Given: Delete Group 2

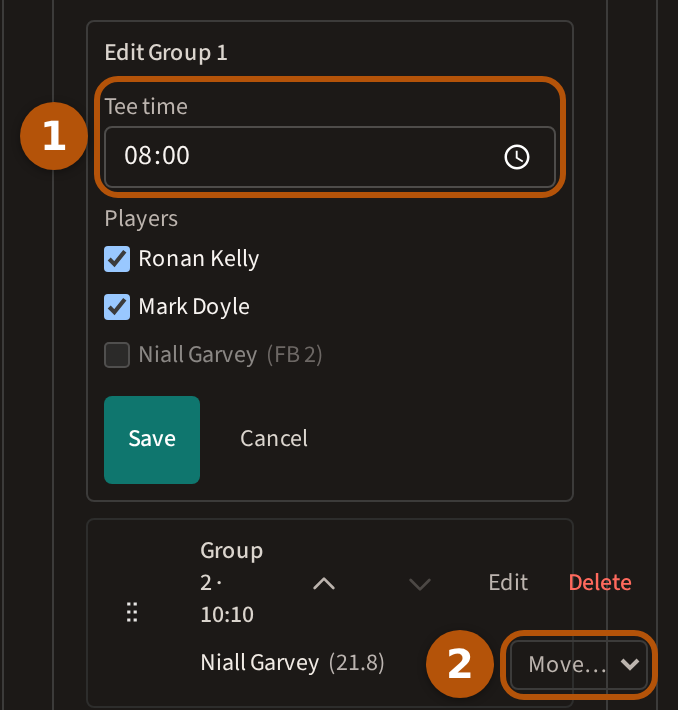Looking at the screenshot, I should point(600,582).
